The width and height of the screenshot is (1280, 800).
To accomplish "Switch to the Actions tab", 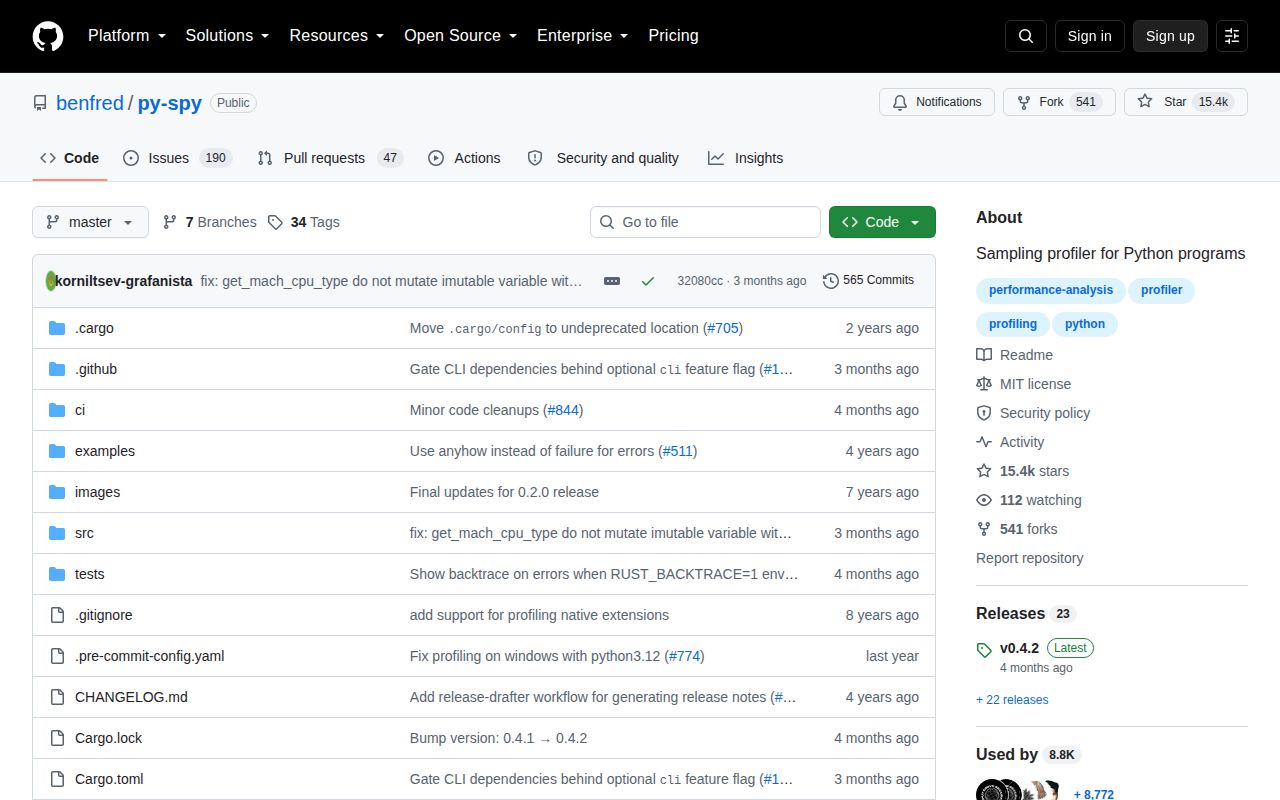I will (464, 158).
